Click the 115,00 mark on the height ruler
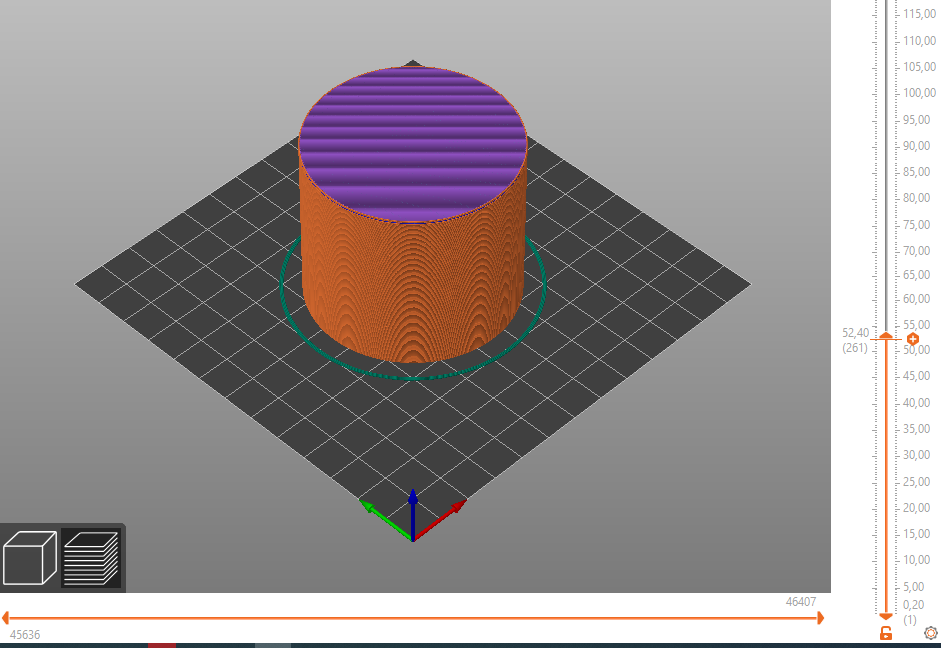941x648 pixels. coord(919,13)
